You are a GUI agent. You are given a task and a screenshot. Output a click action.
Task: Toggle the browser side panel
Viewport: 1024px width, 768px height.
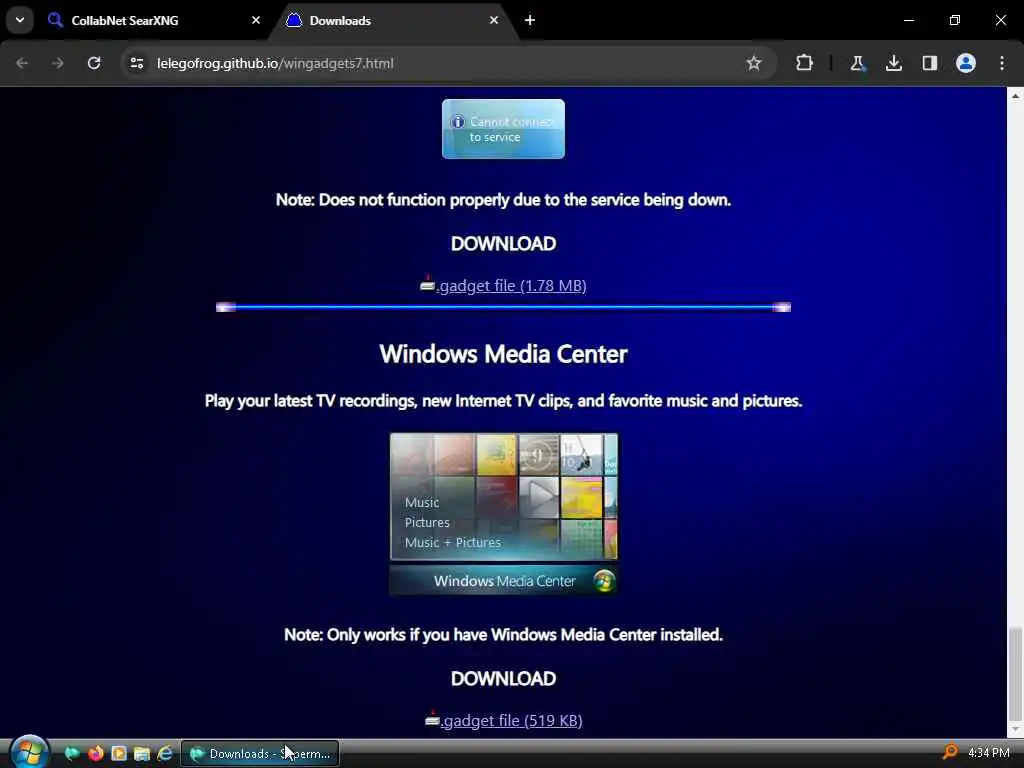click(929, 63)
